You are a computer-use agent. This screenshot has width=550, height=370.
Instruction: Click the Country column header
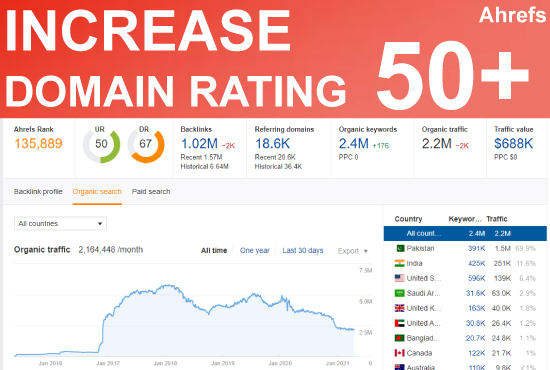[408, 219]
